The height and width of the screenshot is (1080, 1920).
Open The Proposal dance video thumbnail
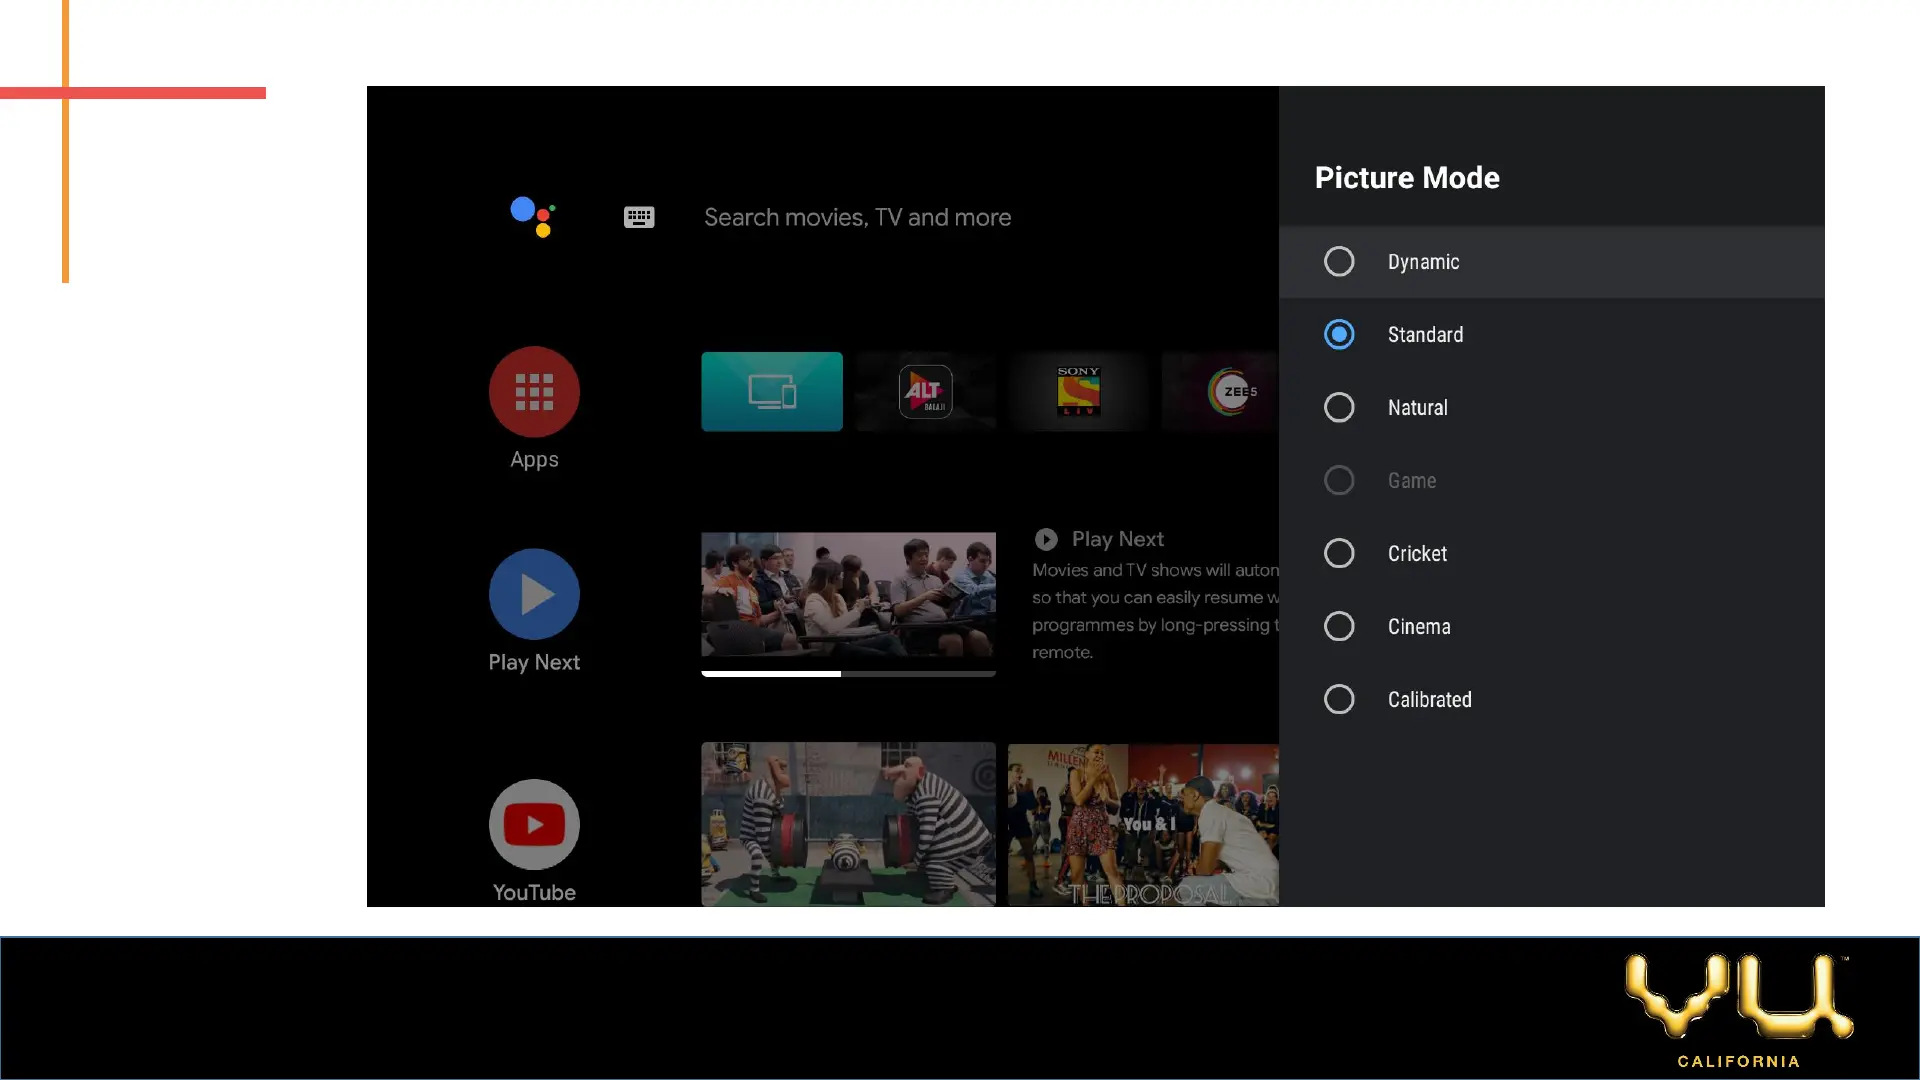[x=1142, y=823]
